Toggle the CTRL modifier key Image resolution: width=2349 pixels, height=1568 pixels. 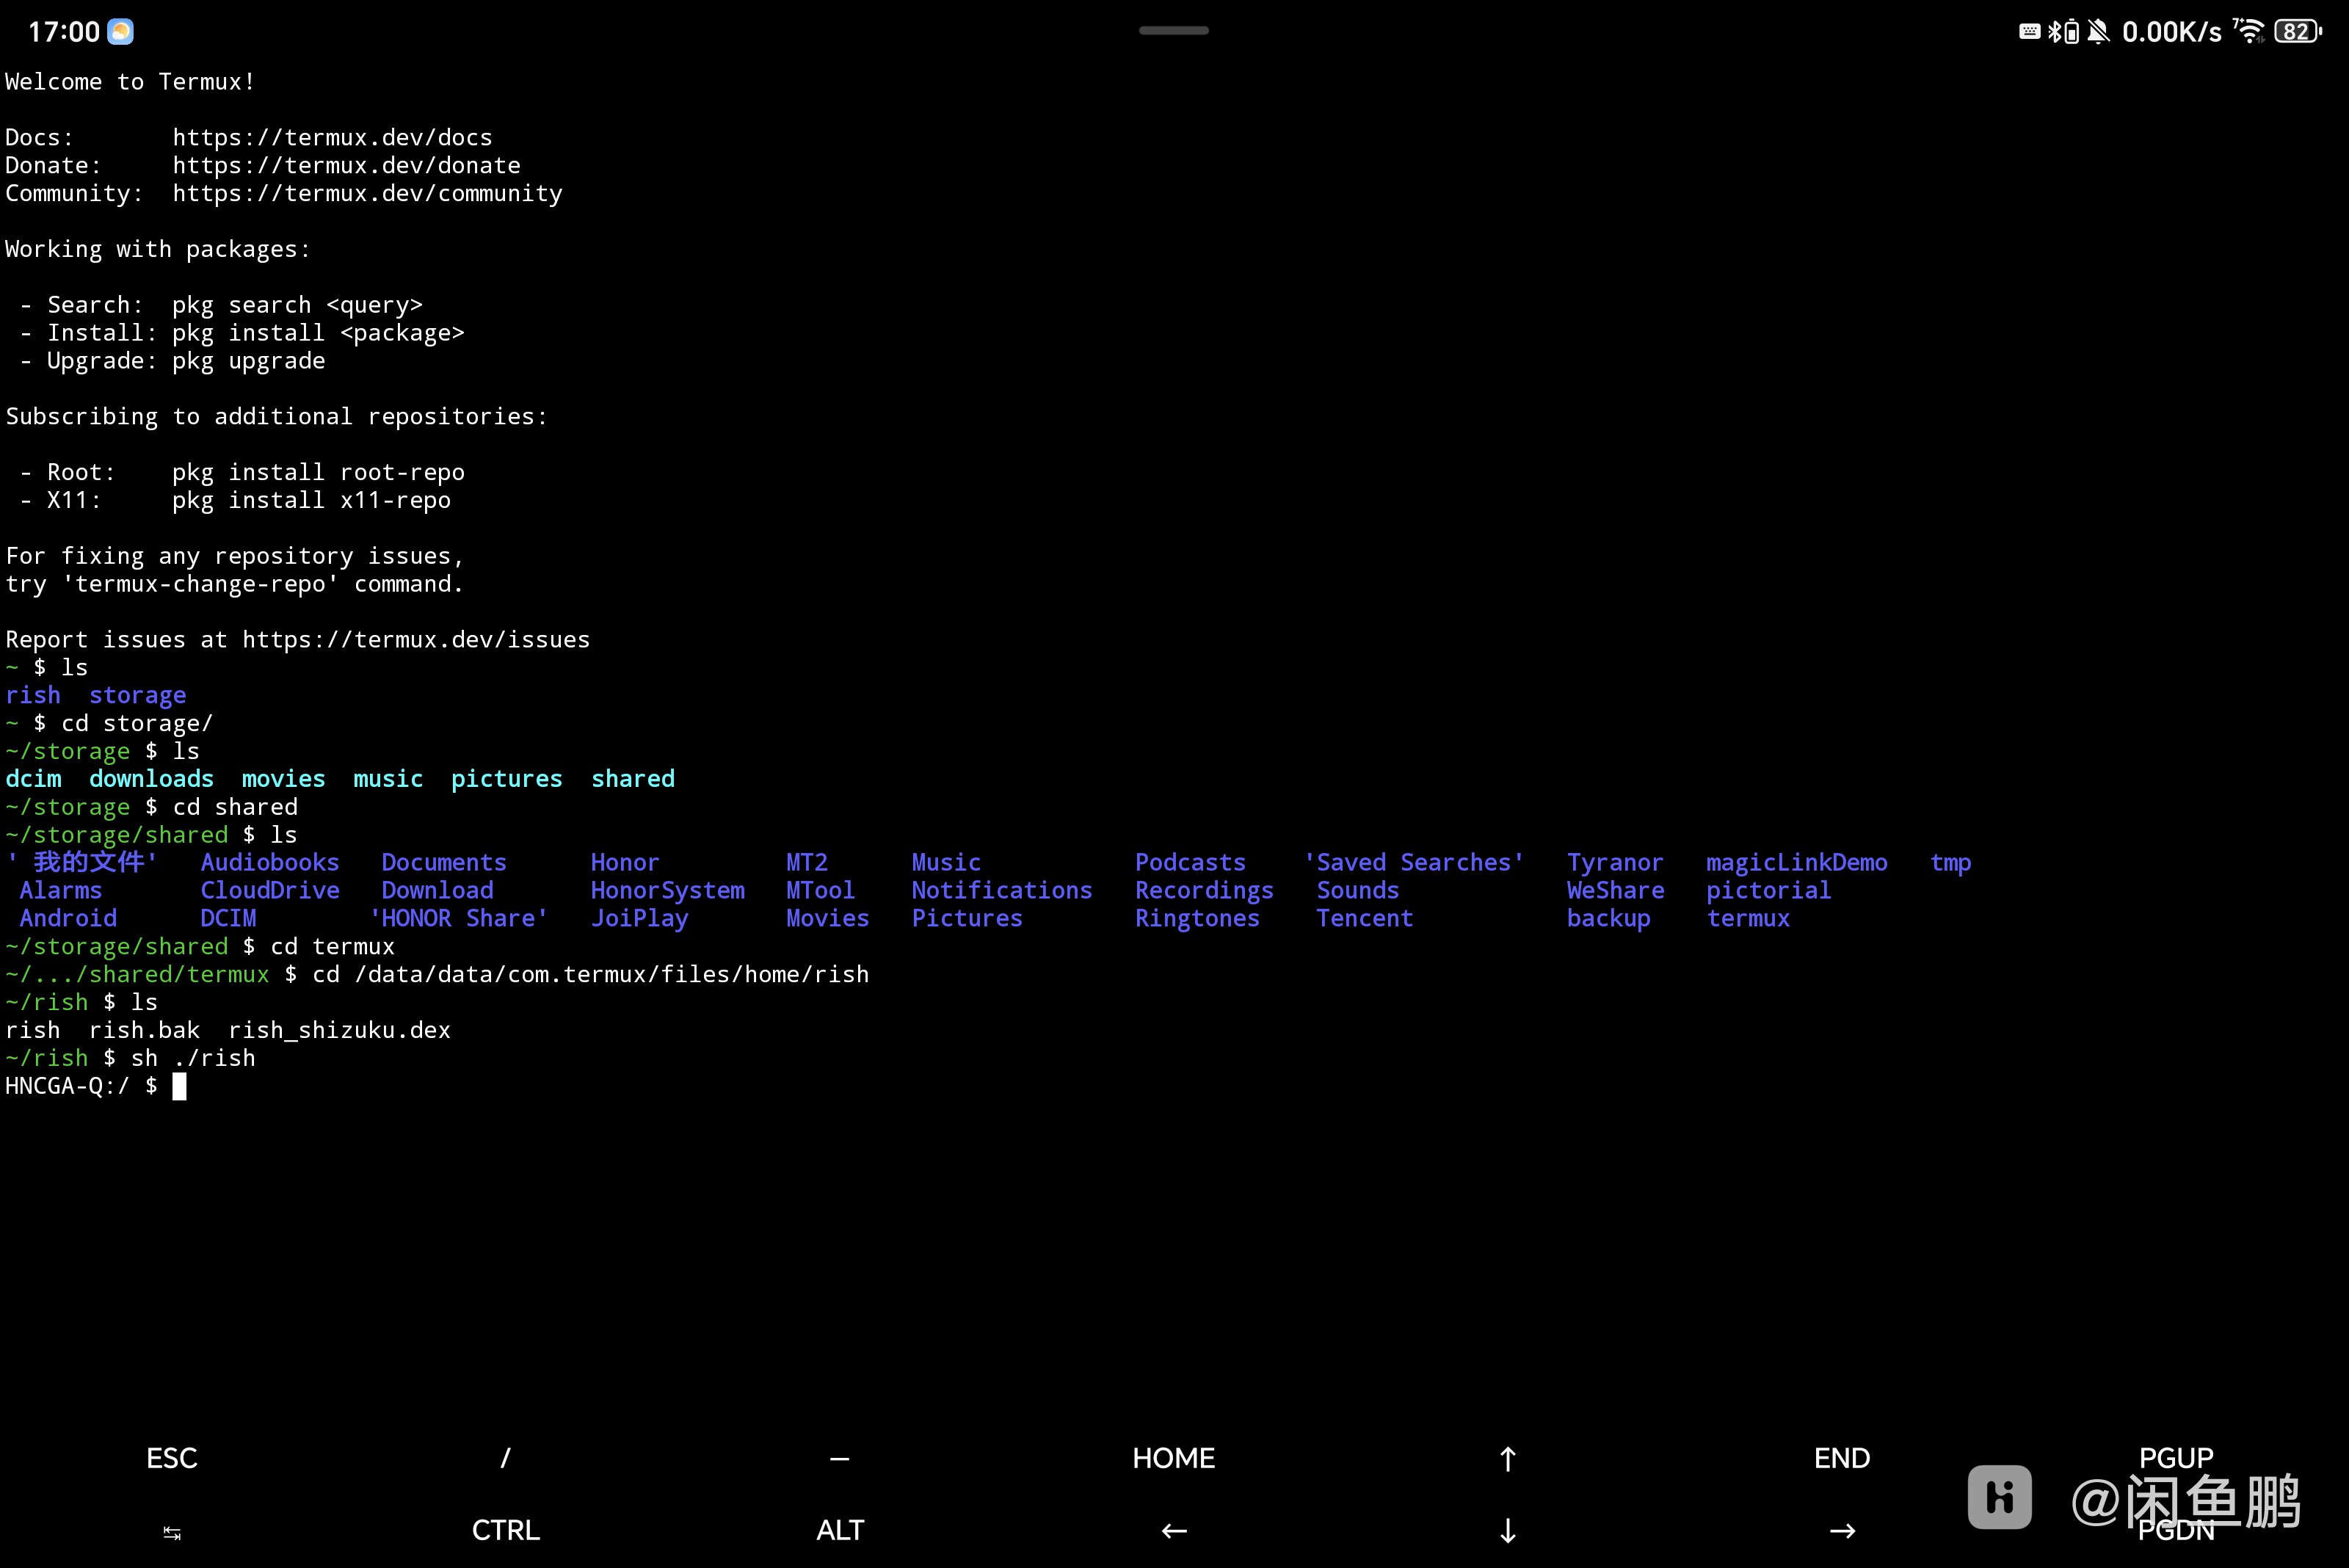click(506, 1530)
